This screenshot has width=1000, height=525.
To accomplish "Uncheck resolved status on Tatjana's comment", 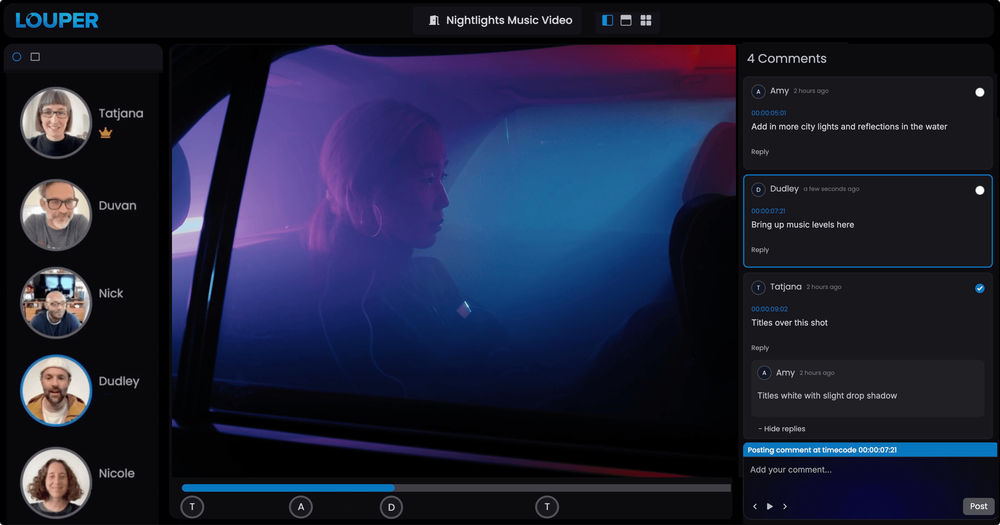I will (979, 288).
